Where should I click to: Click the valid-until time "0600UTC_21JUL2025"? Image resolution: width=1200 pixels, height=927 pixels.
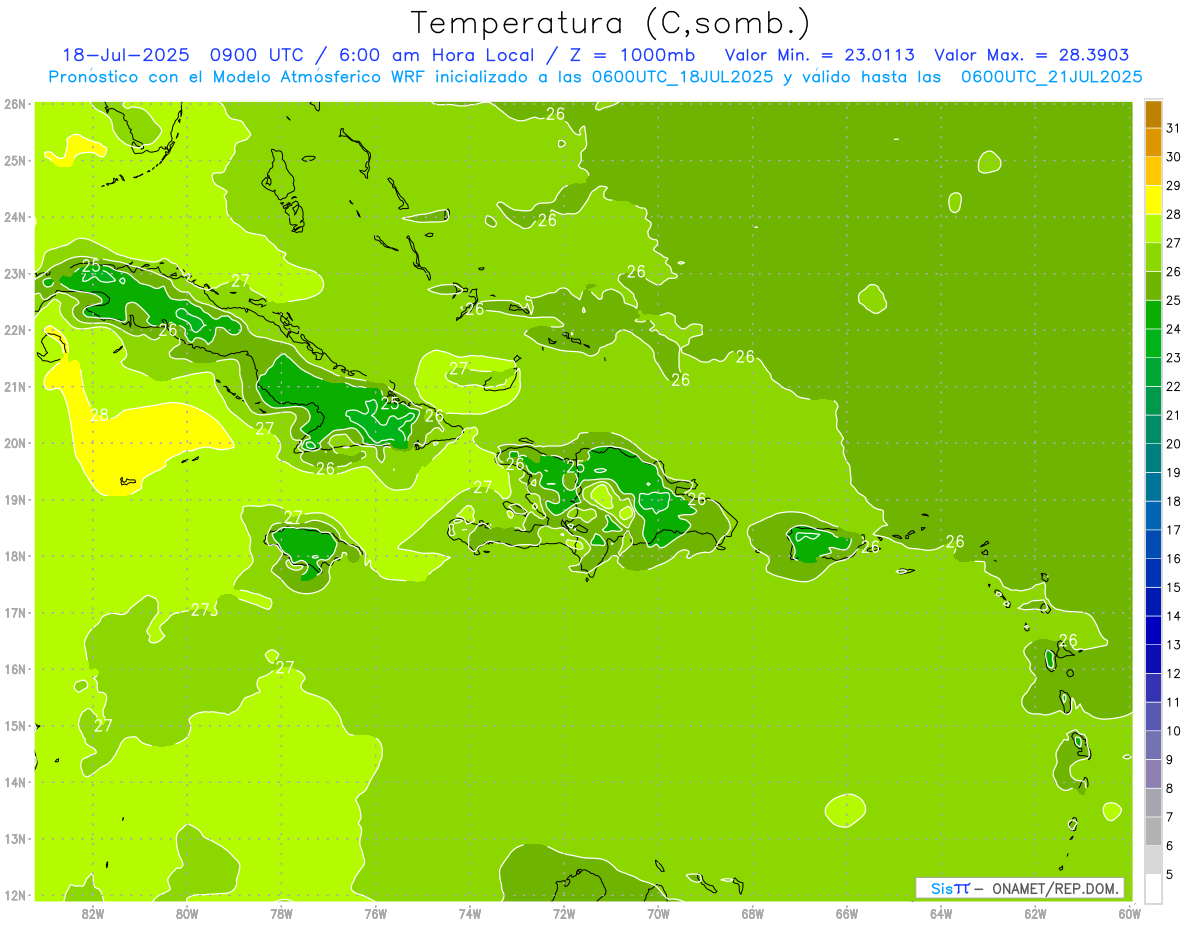(x=1051, y=77)
